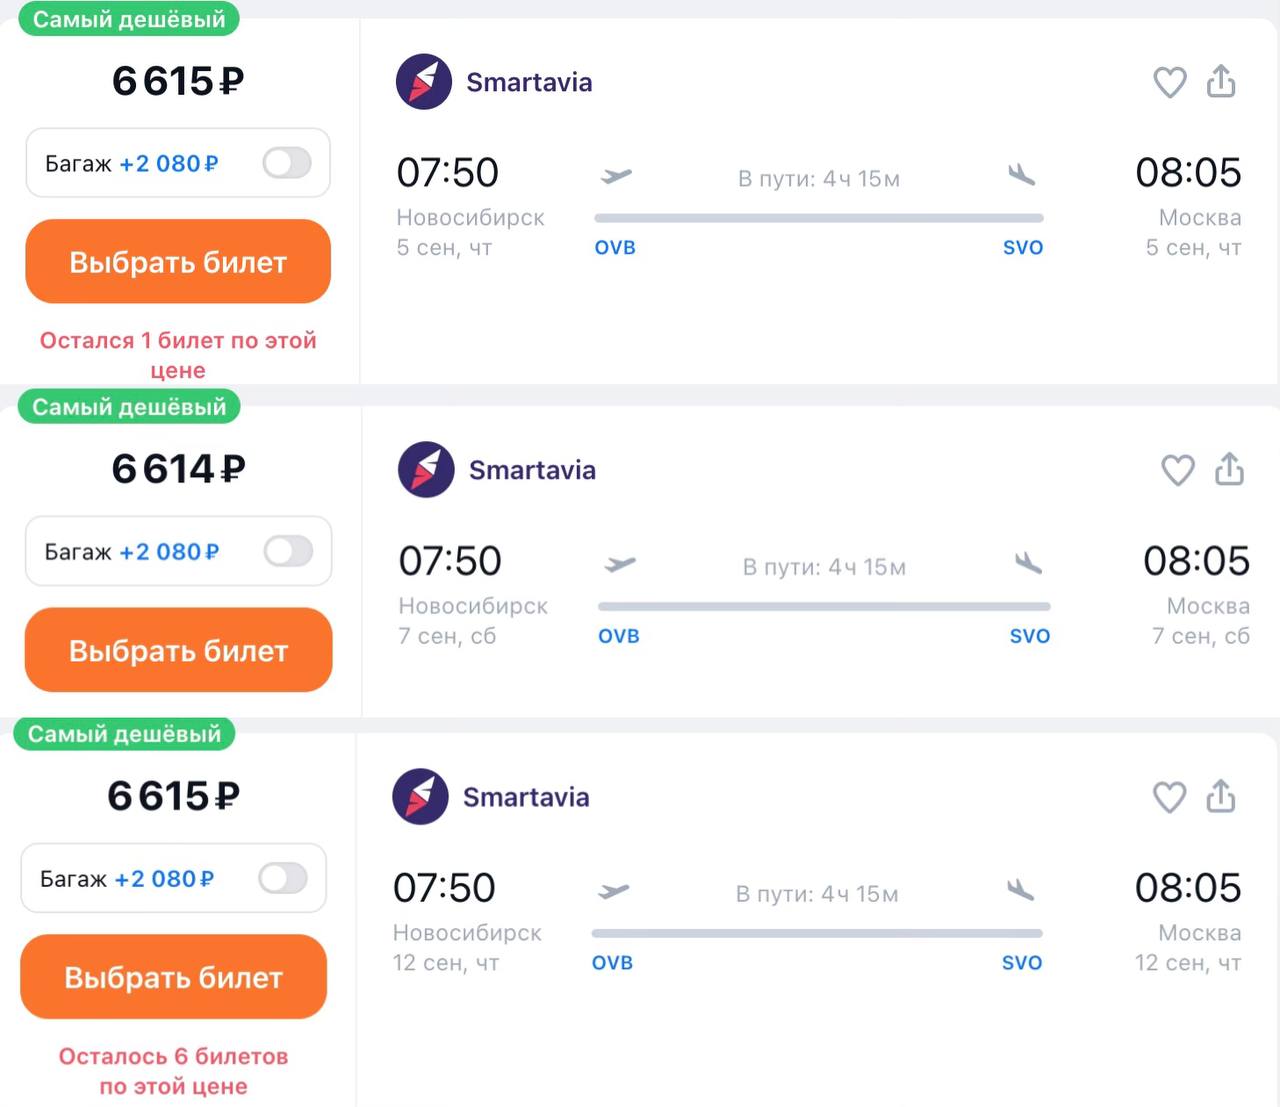Click Smartavia logo on 5 сен flight
This screenshot has width=1280, height=1107.
[x=424, y=82]
